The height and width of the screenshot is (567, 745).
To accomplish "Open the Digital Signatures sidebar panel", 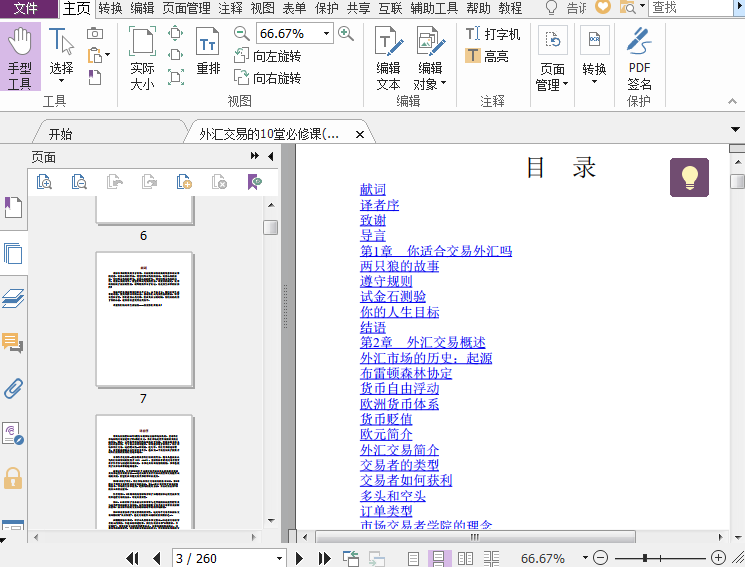I will click(13, 433).
